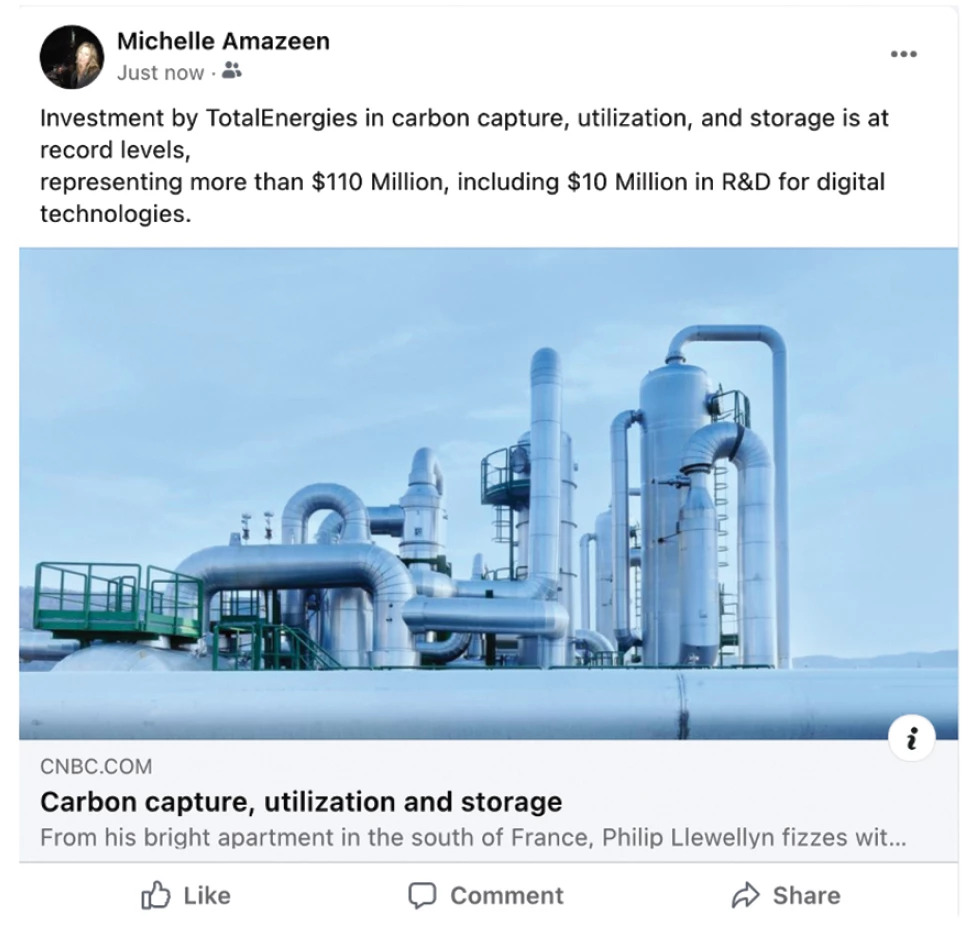The height and width of the screenshot is (930, 972).
Task: Click the line mentioning $110 Million
Action: 462,183
